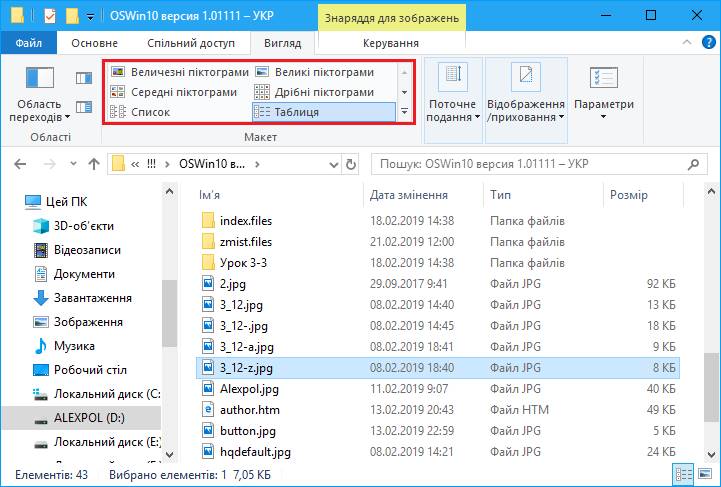Toggle the Preview pane icon
The image size is (721, 487).
[x=84, y=78]
